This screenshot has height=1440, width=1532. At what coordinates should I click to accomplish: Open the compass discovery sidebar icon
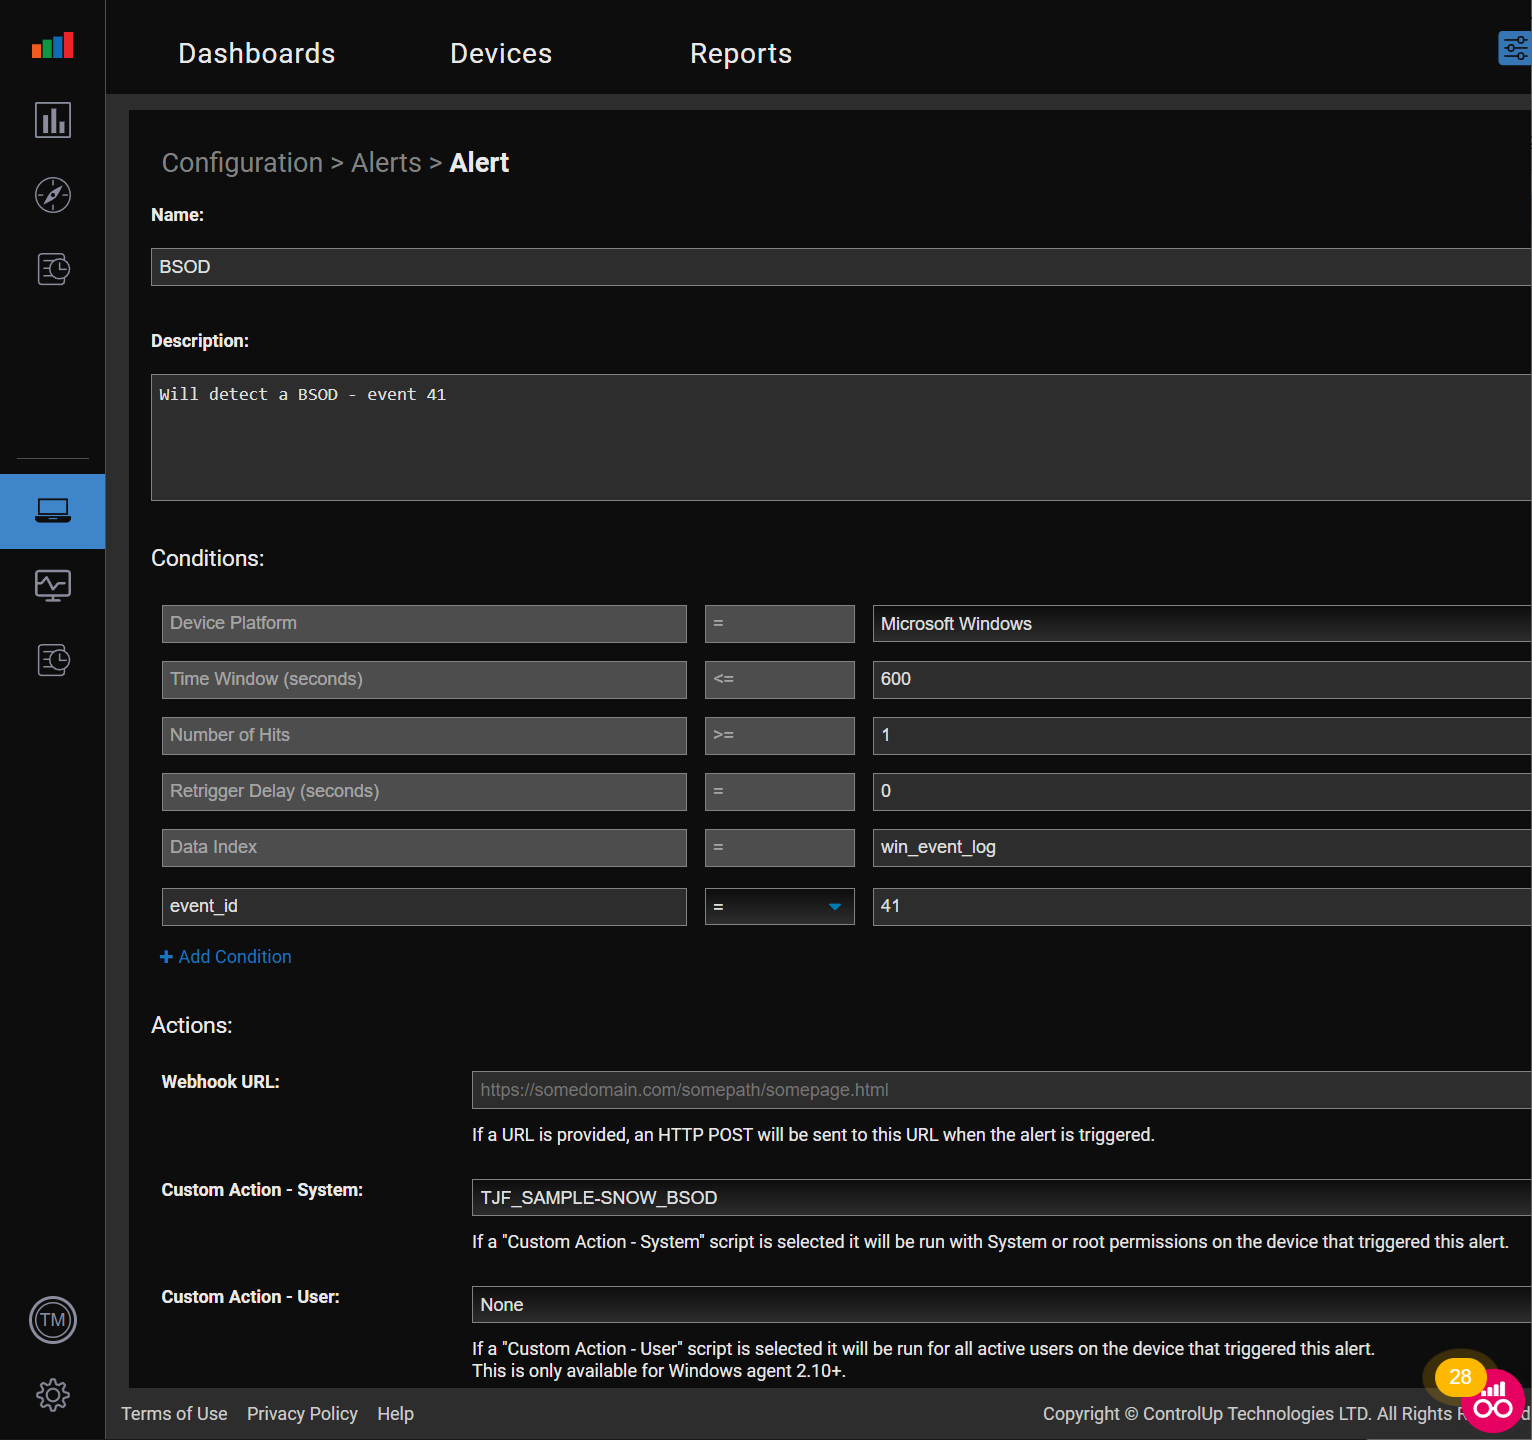53,195
